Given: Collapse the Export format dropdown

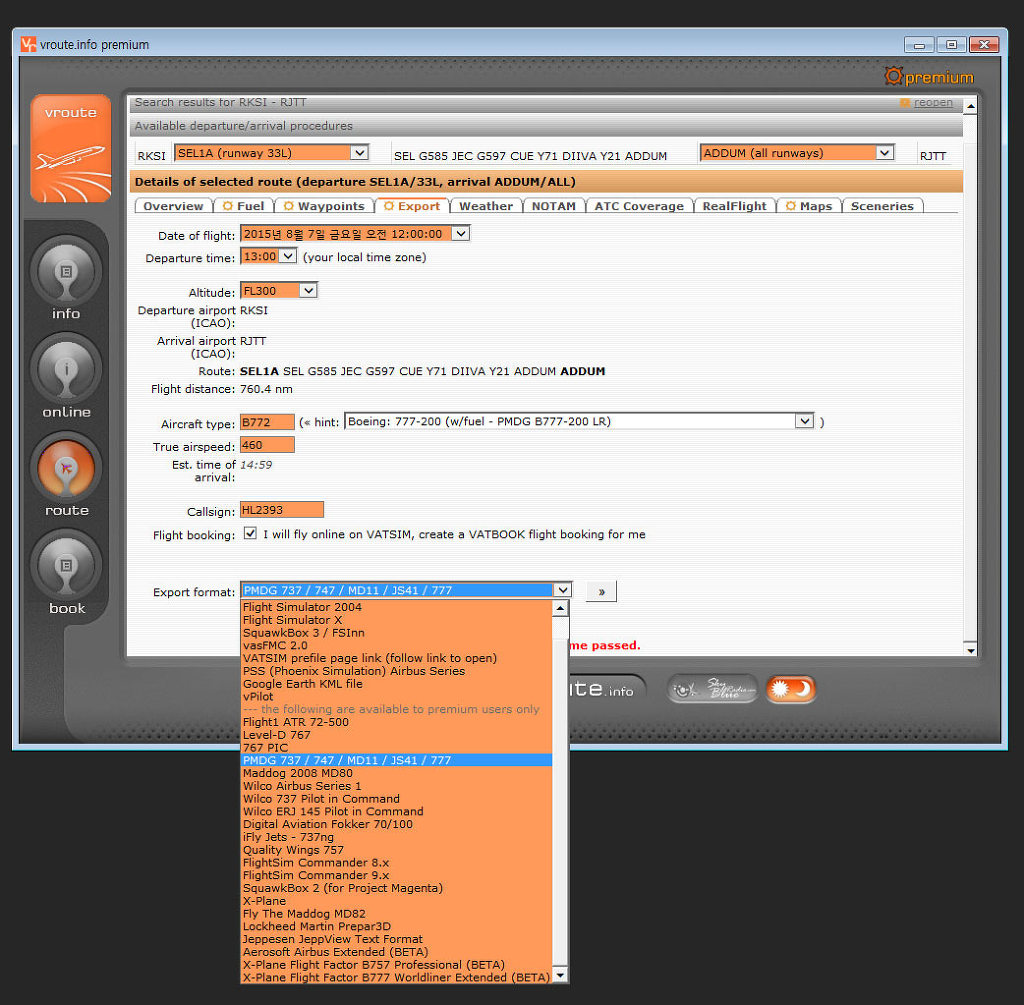Looking at the screenshot, I should coord(562,590).
